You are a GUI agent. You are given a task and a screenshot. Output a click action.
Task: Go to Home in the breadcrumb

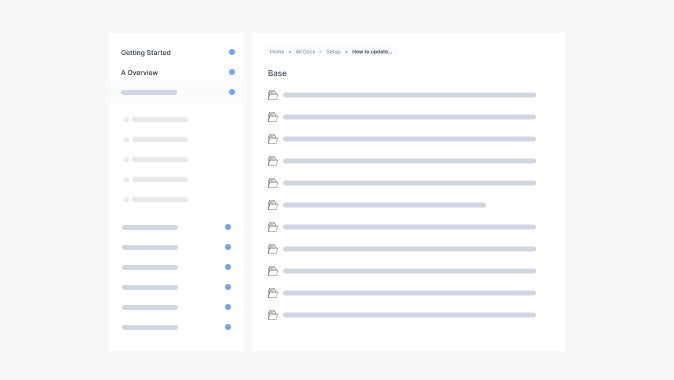[277, 52]
